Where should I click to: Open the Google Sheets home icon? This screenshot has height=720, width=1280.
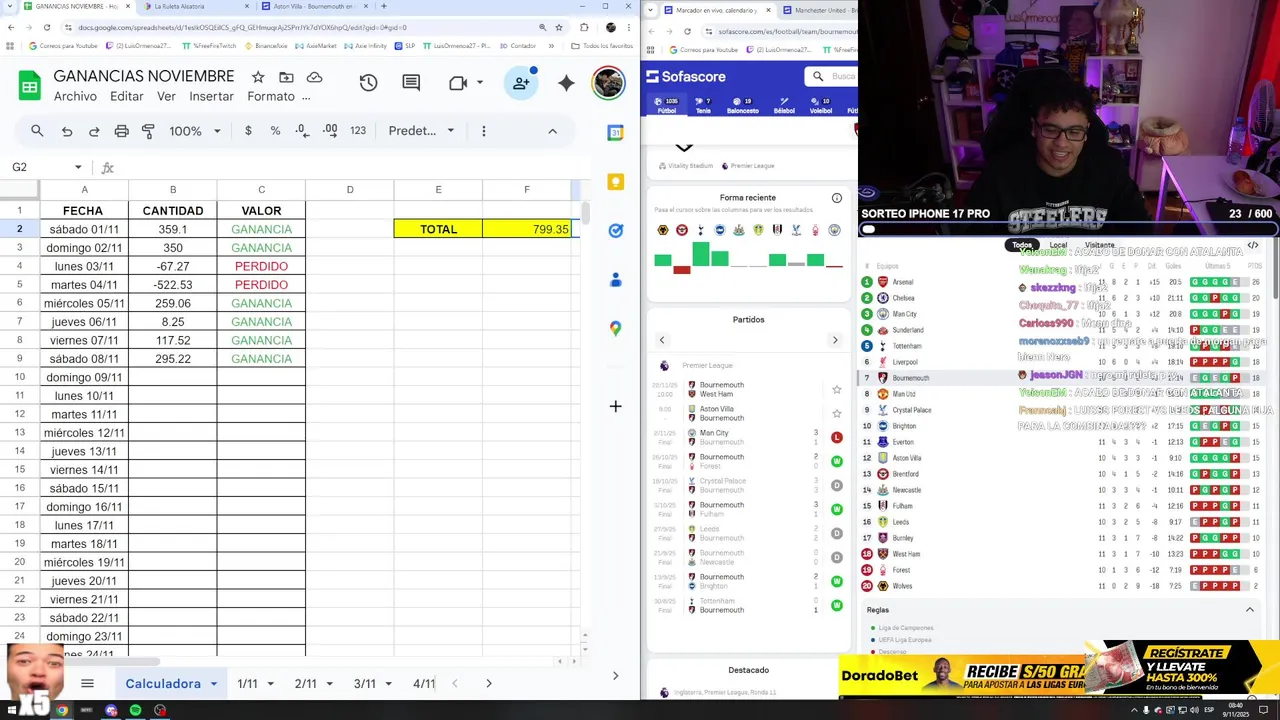[29, 86]
